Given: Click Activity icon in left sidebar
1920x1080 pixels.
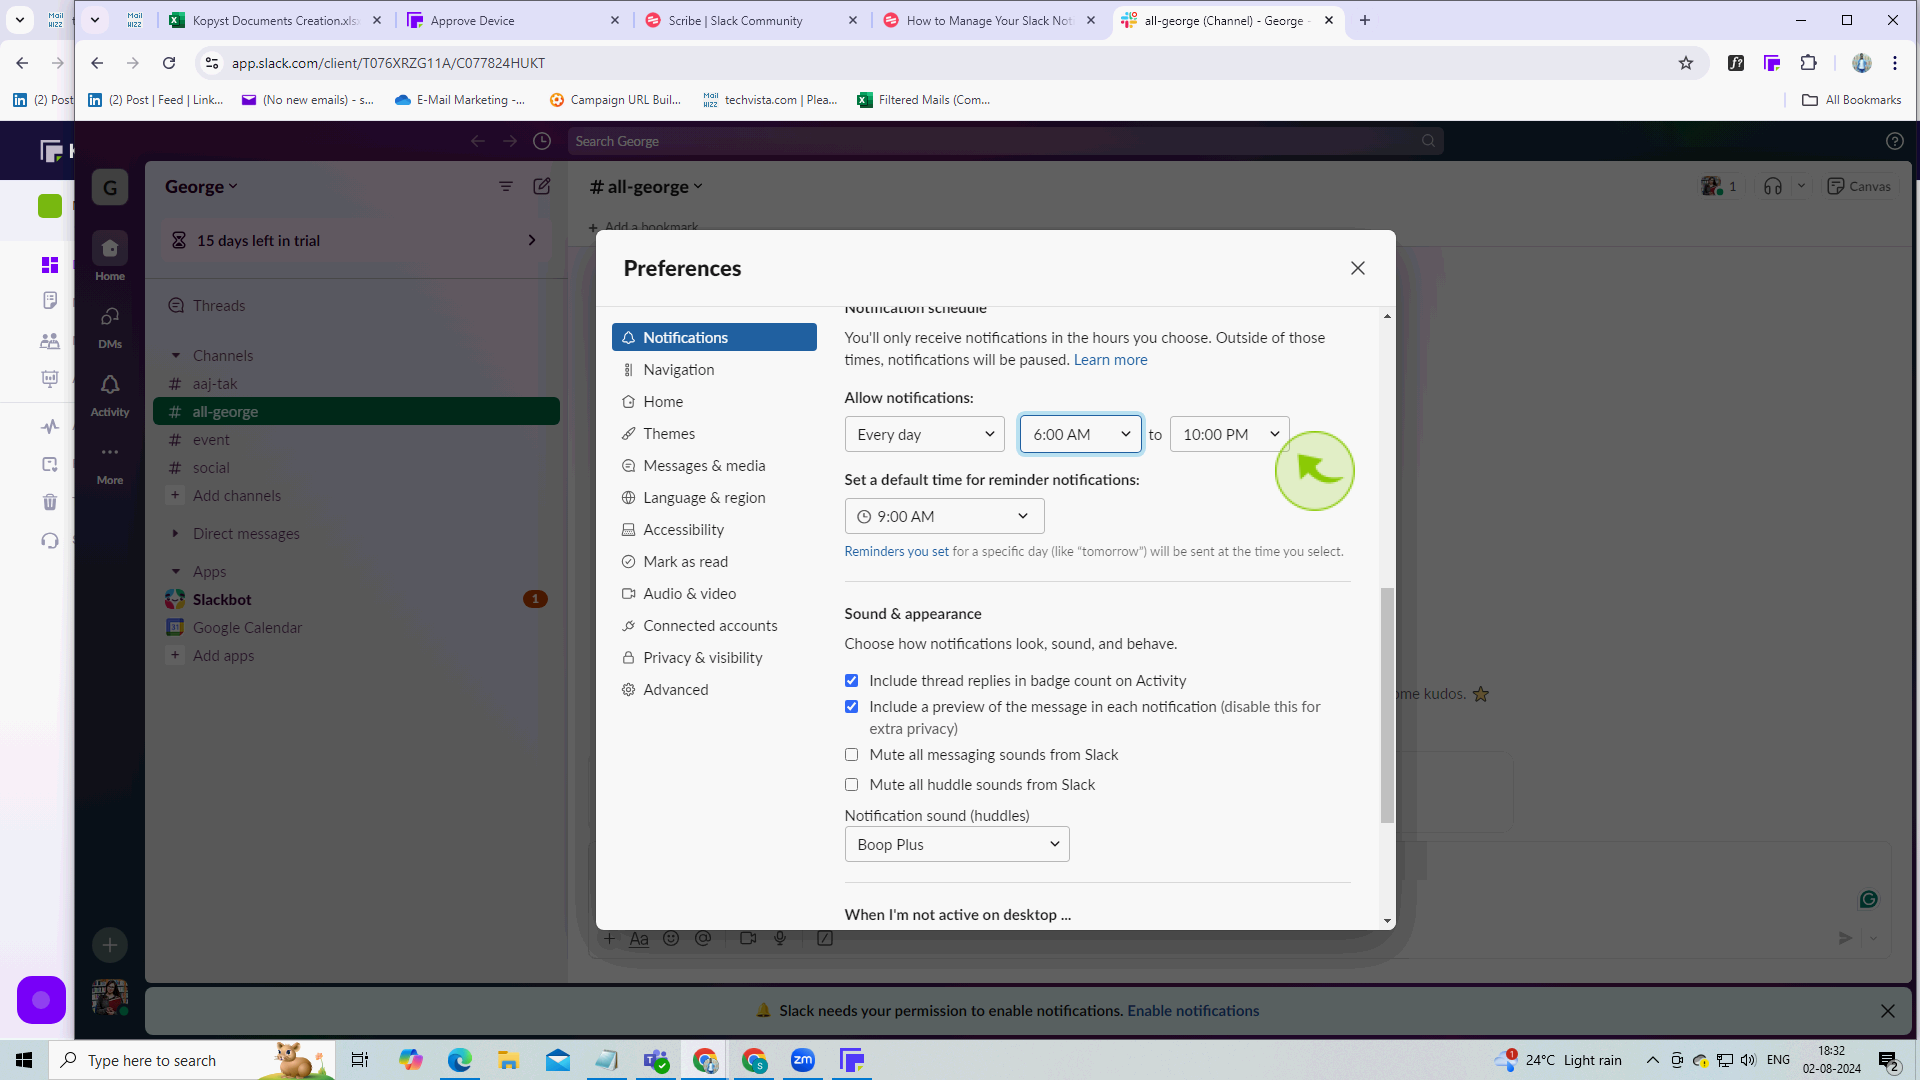Looking at the screenshot, I should (109, 386).
